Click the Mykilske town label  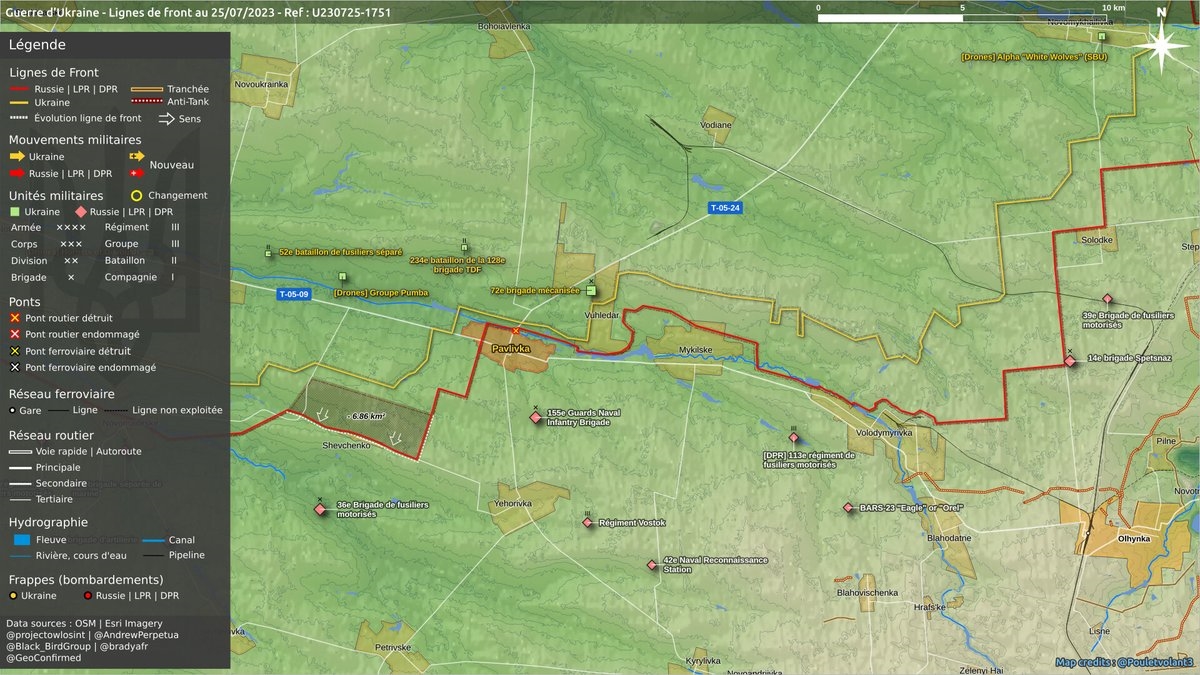(x=695, y=351)
